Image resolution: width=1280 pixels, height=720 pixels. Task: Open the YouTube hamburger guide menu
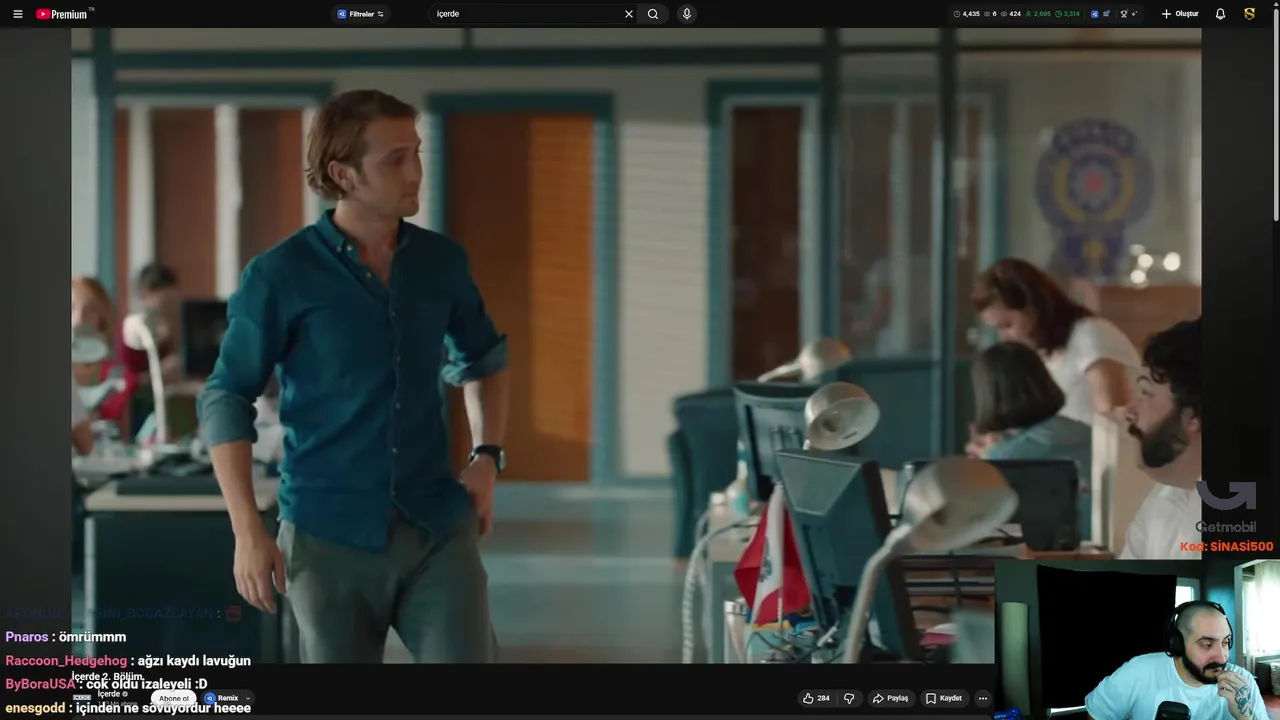point(17,14)
